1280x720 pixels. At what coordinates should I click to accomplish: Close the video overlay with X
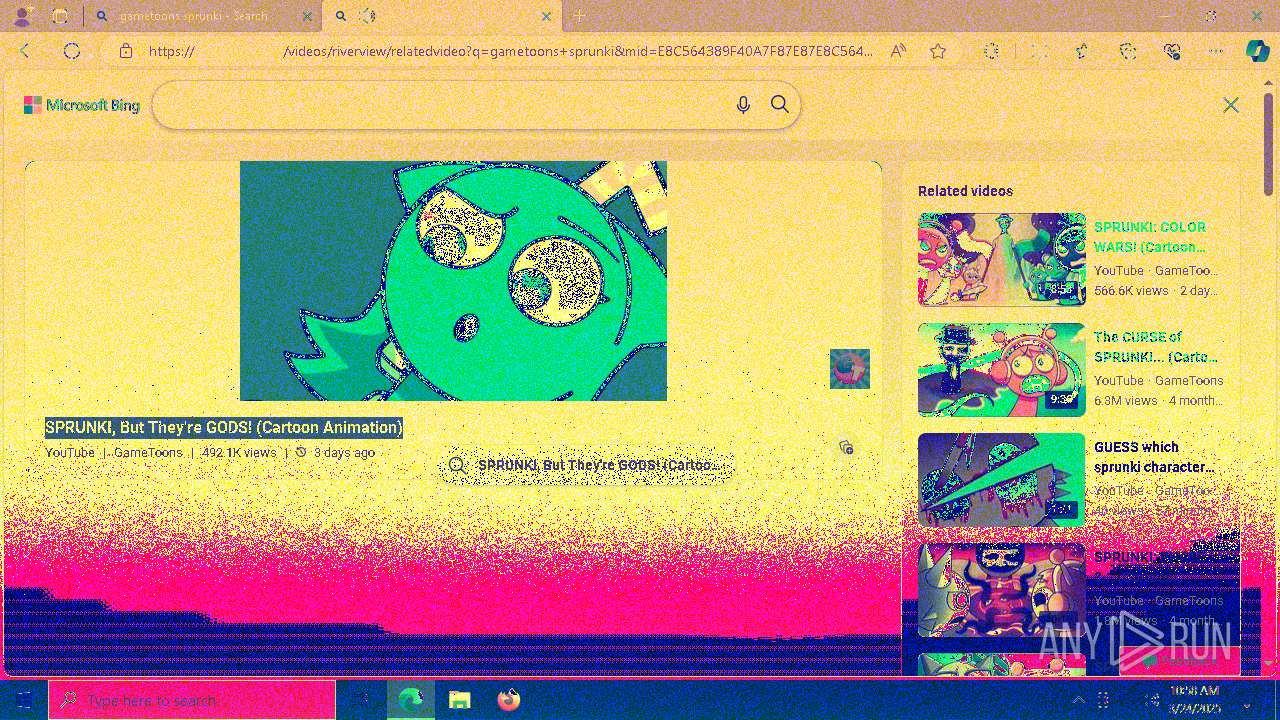(x=1231, y=105)
